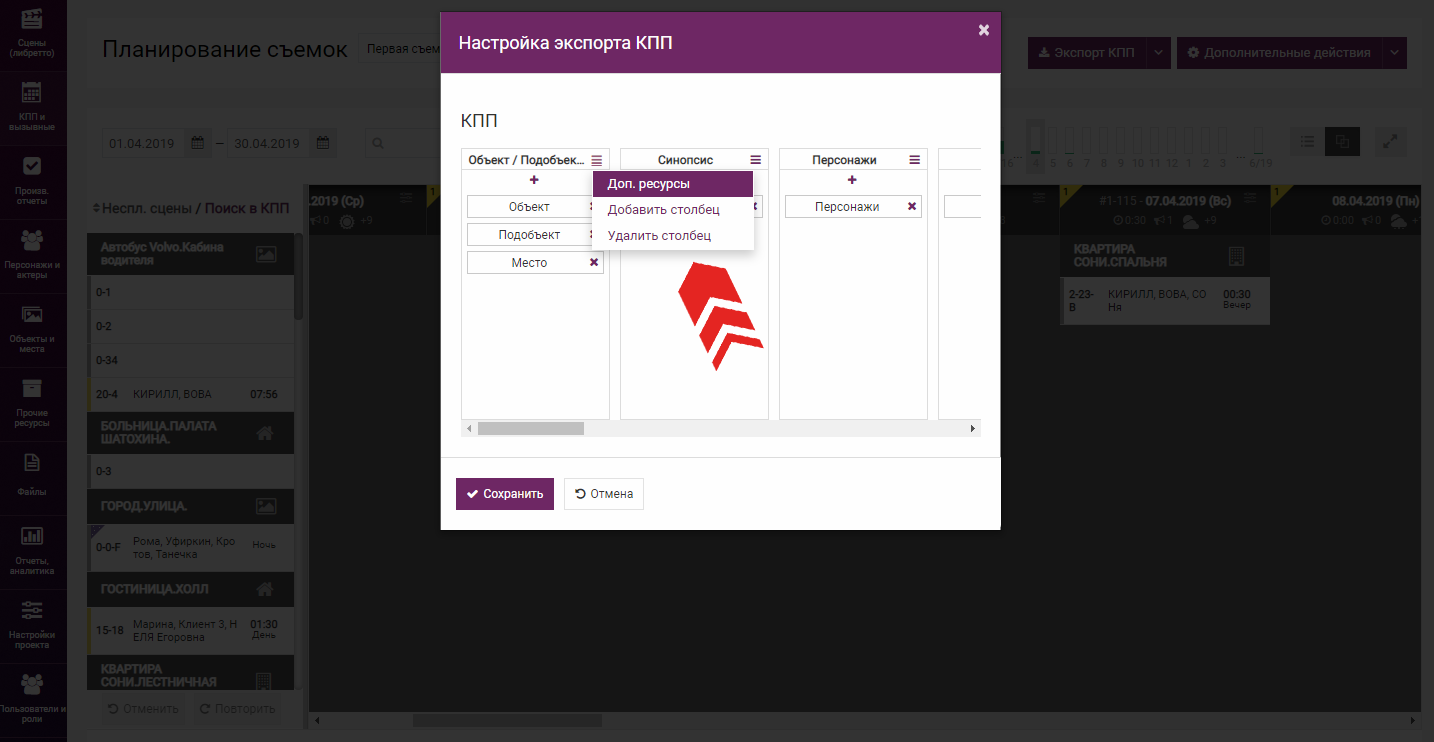Remove the Место field from its column
Viewport: 1434px width, 742px height.
pos(594,262)
